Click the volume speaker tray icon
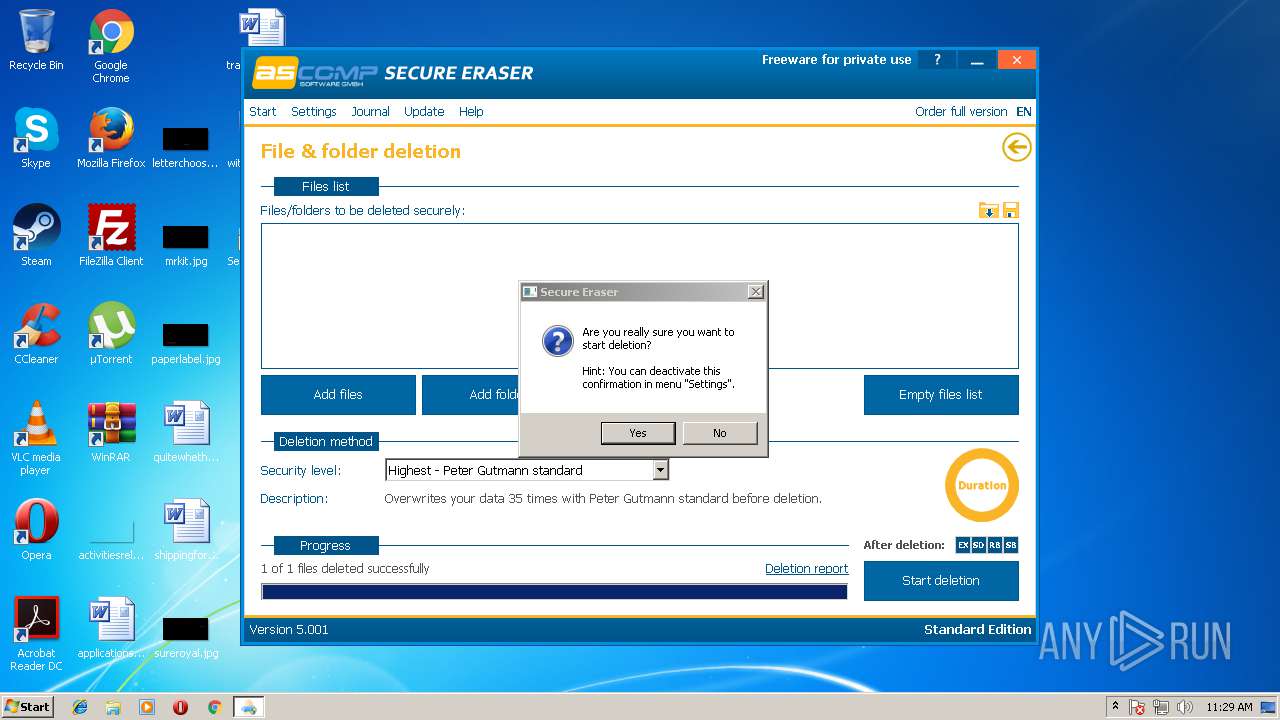This screenshot has height=720, width=1280. coord(1185,707)
